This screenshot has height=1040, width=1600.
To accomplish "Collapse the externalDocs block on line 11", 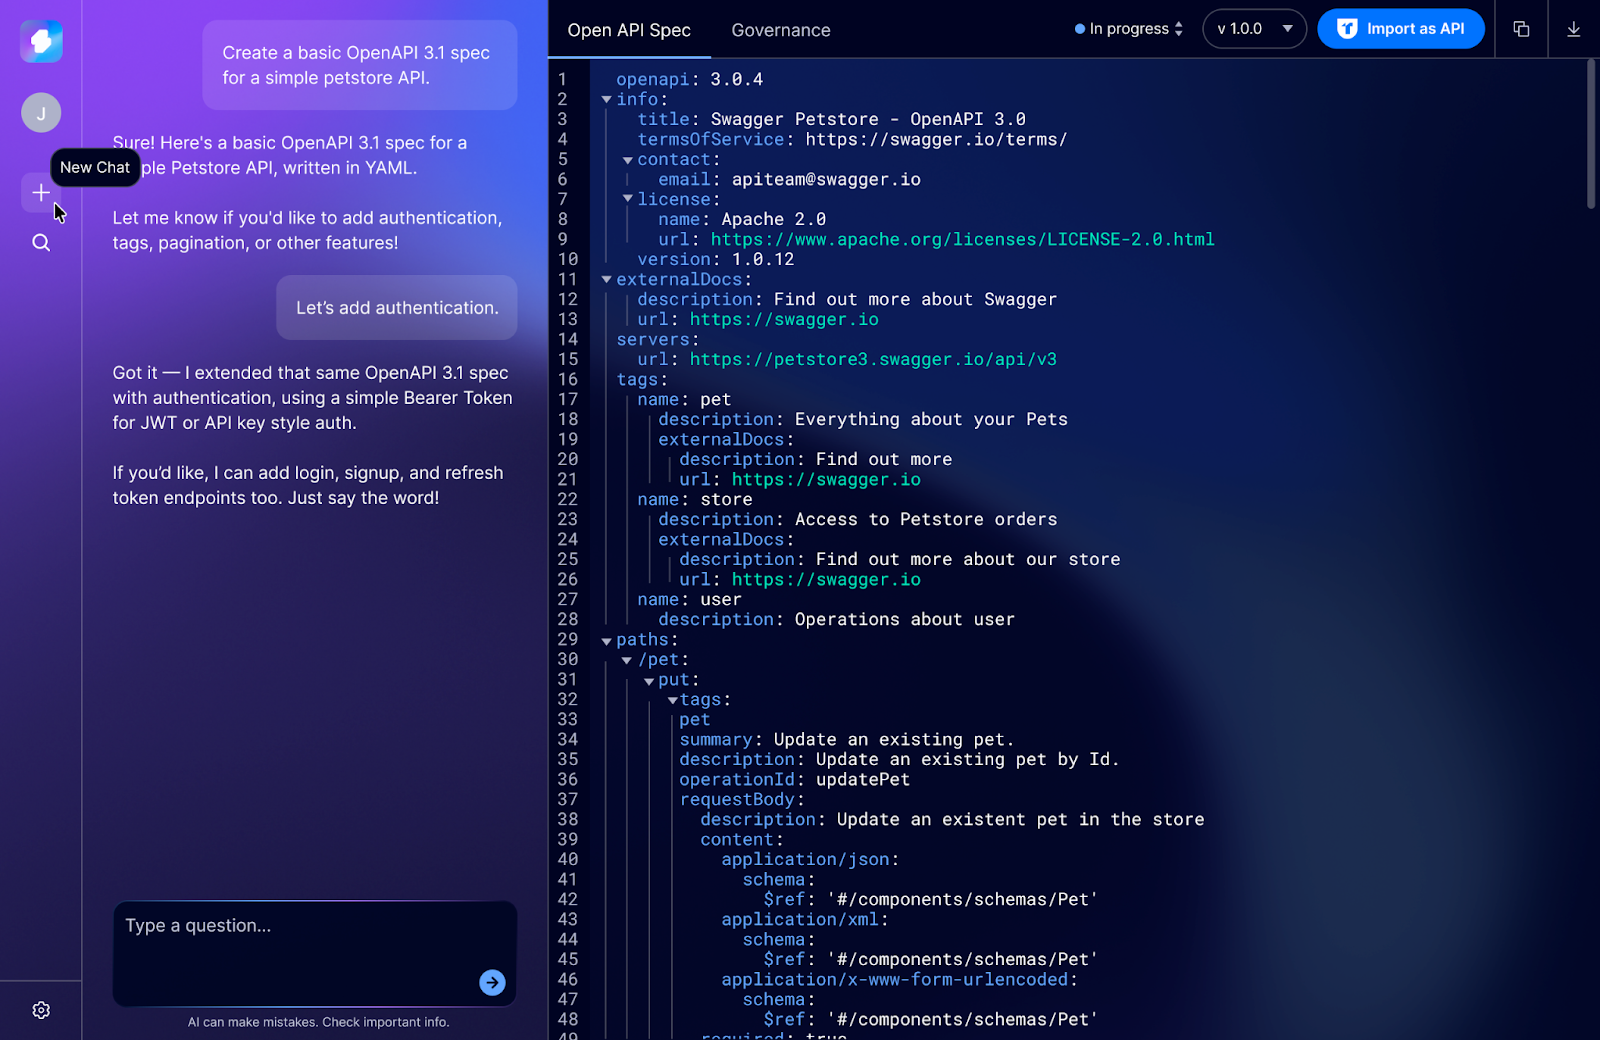I will [x=606, y=280].
